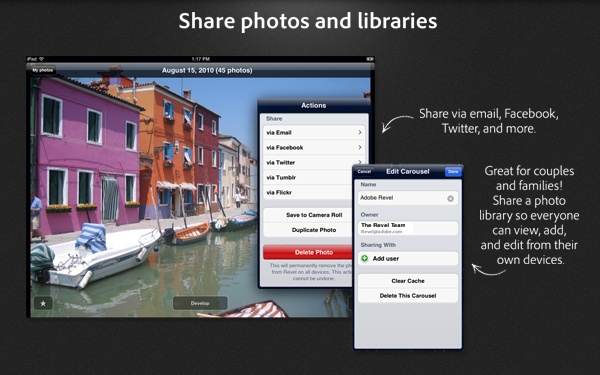Choose Duplicate Photo
600x375 pixels.
click(308, 230)
